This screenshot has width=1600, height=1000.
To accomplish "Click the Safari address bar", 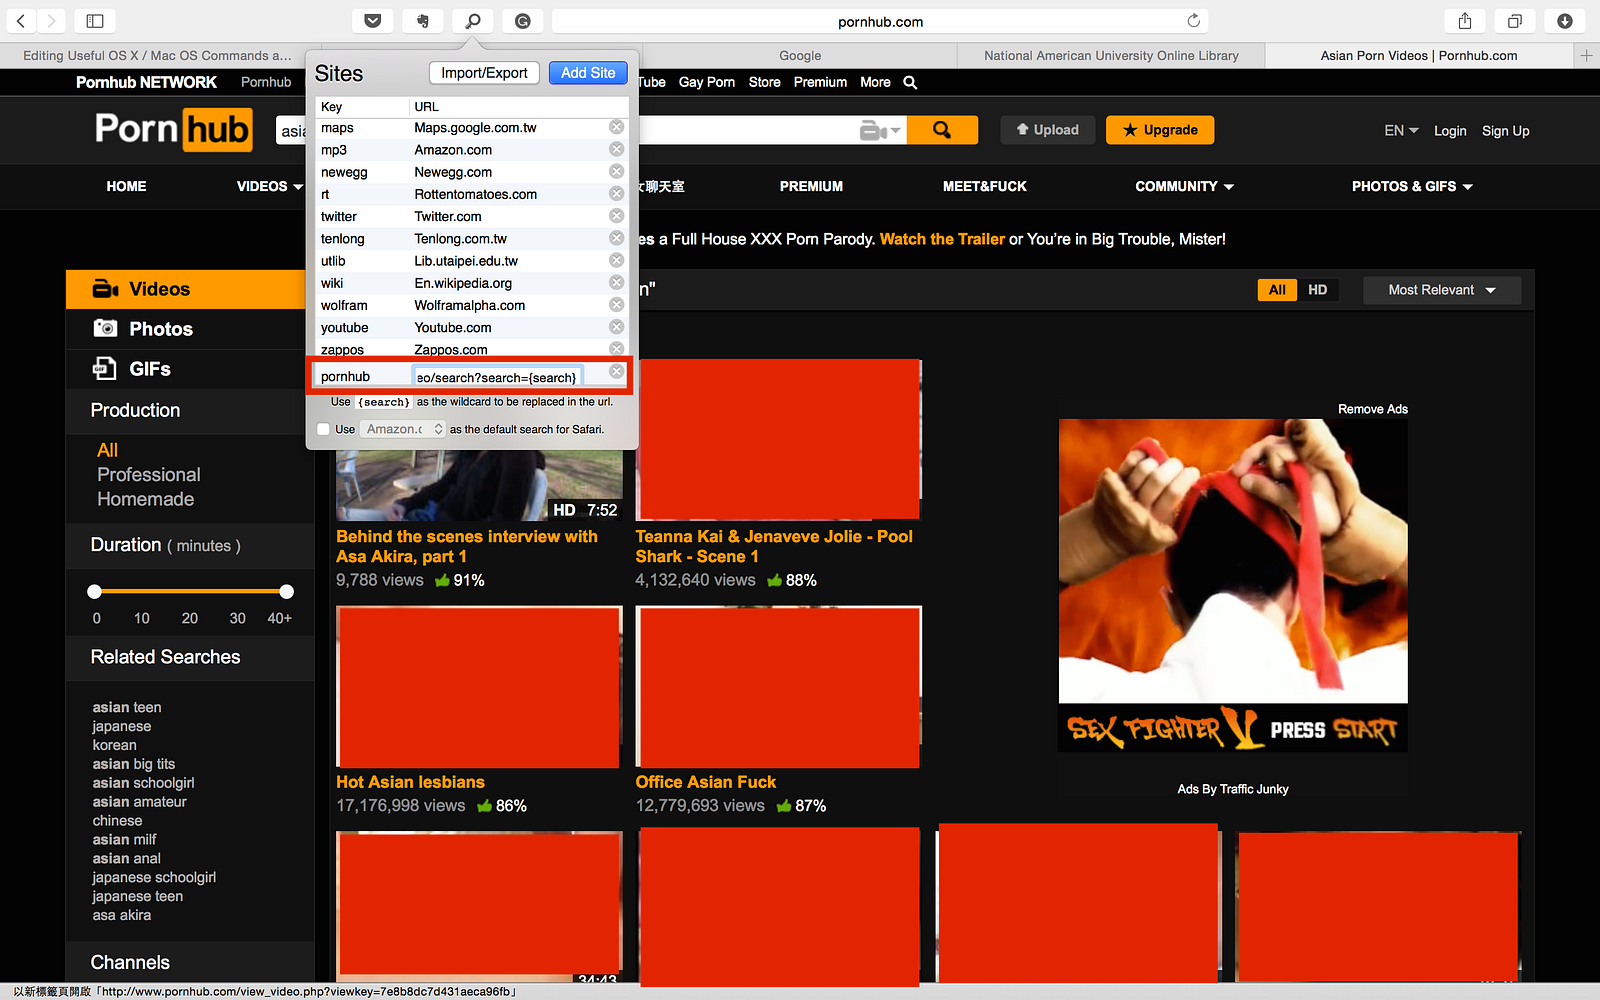I will point(880,21).
